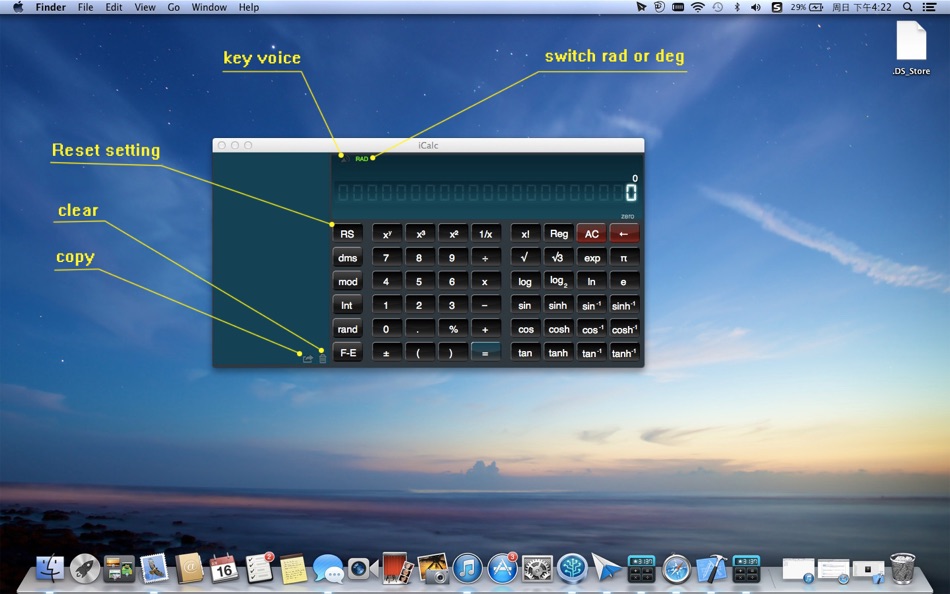This screenshot has height=594, width=950.
Task: Open the Reg register button
Action: tap(559, 233)
